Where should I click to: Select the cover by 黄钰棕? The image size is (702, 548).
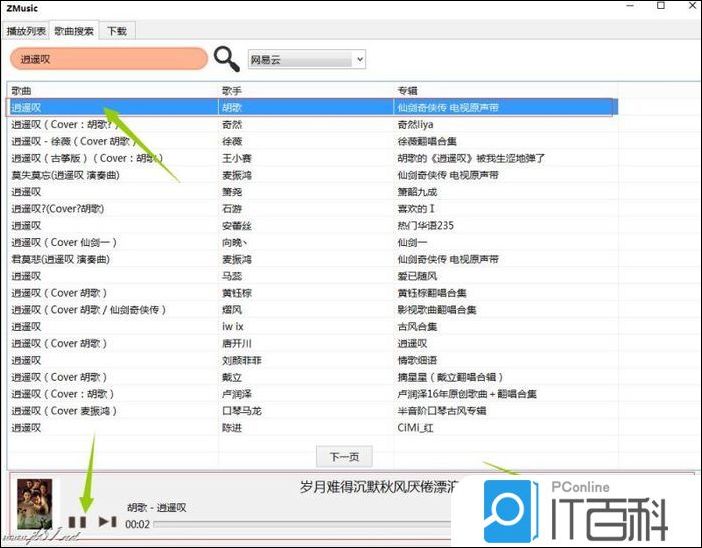[x=312, y=293]
